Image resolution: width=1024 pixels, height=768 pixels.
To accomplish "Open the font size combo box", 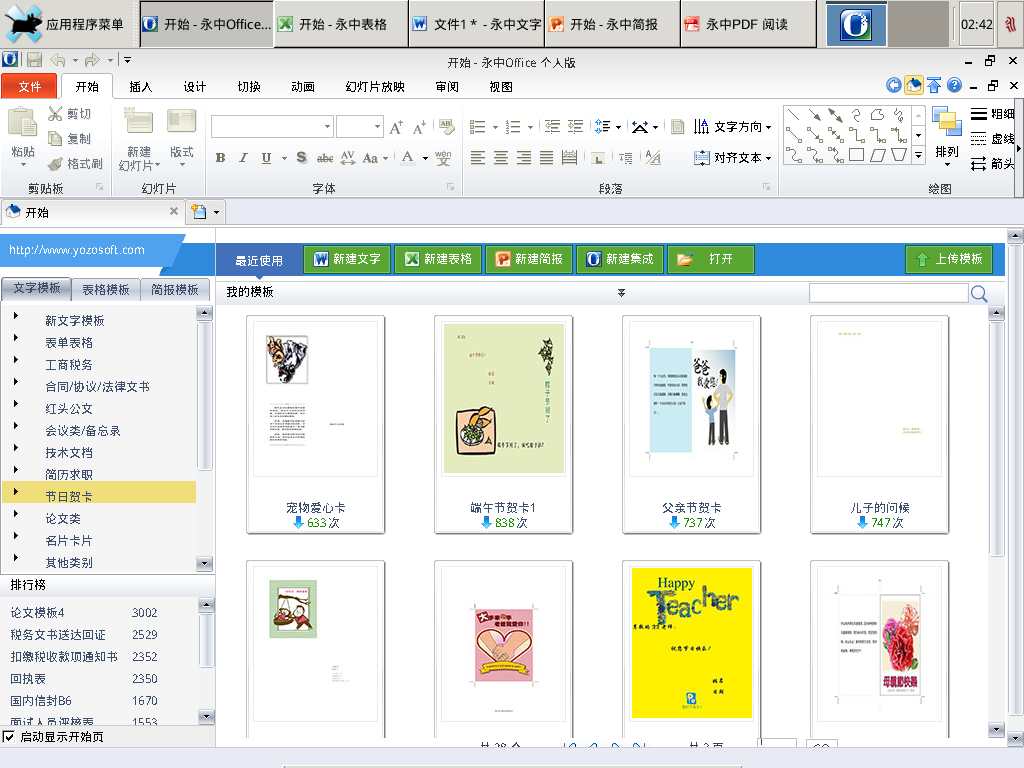I will [x=359, y=127].
